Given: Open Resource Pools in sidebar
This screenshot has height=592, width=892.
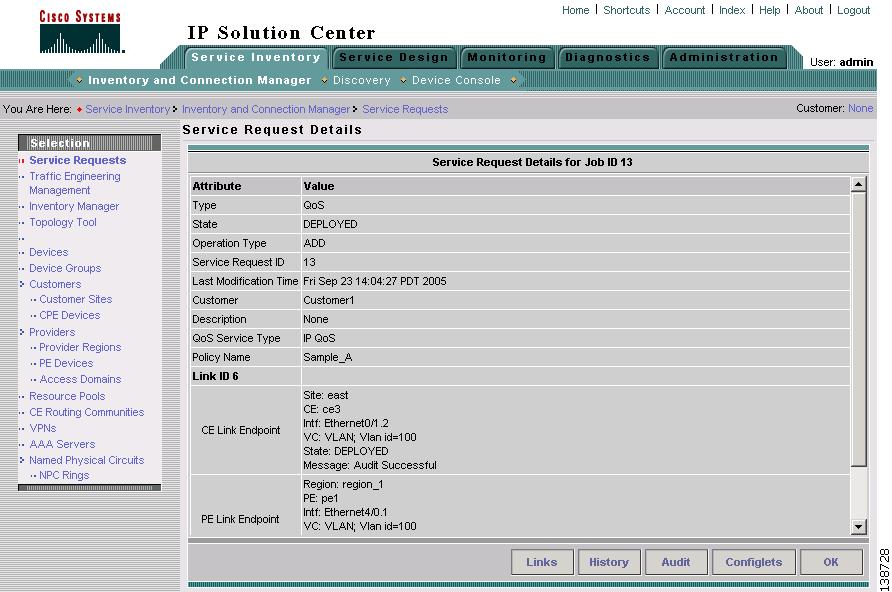Looking at the screenshot, I should 67,396.
